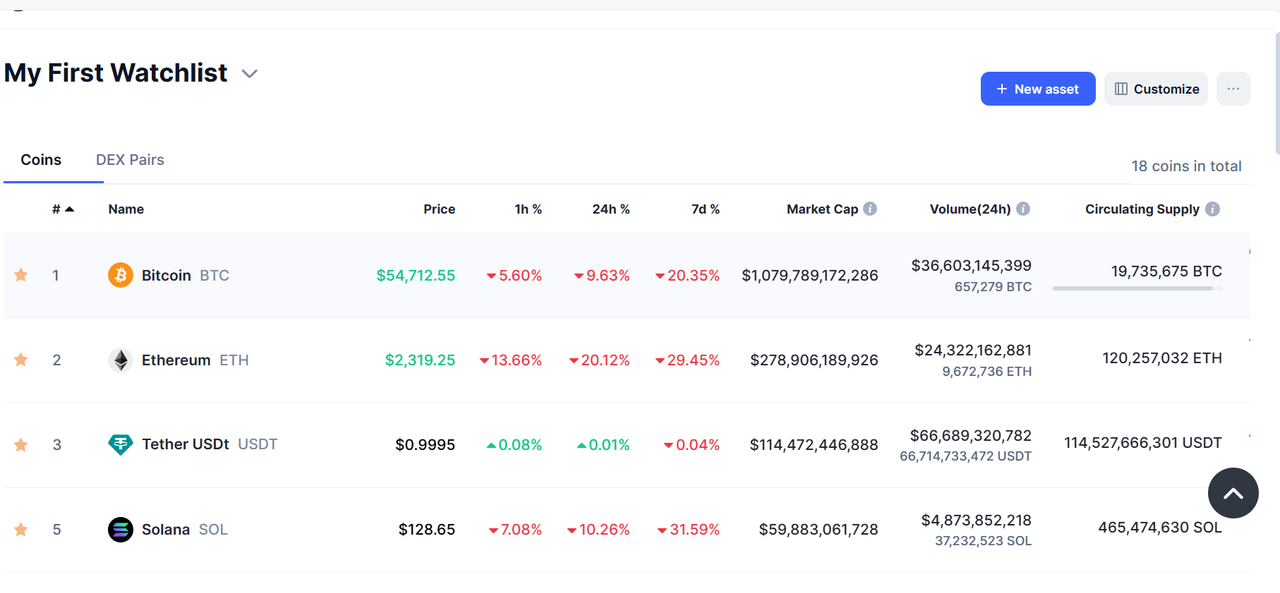Viewport: 1280px width, 593px height.
Task: Click Solana 7d change 31.59%
Action: click(x=688, y=530)
